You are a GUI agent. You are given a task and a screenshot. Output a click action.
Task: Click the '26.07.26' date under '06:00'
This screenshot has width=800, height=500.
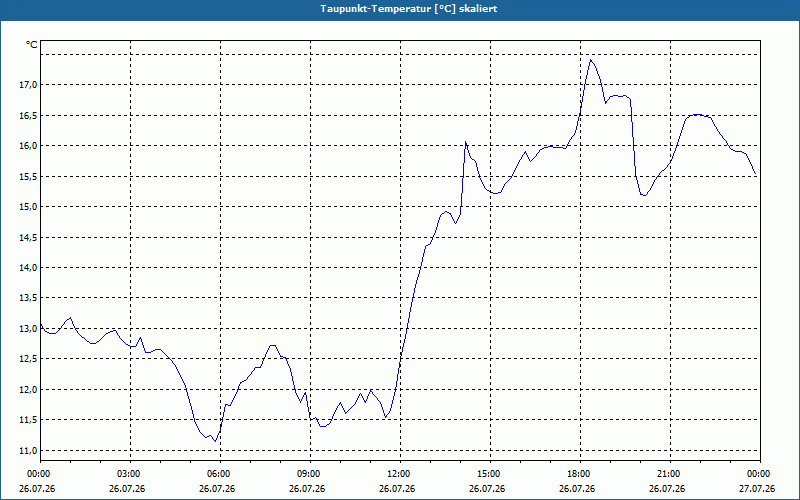(217, 489)
